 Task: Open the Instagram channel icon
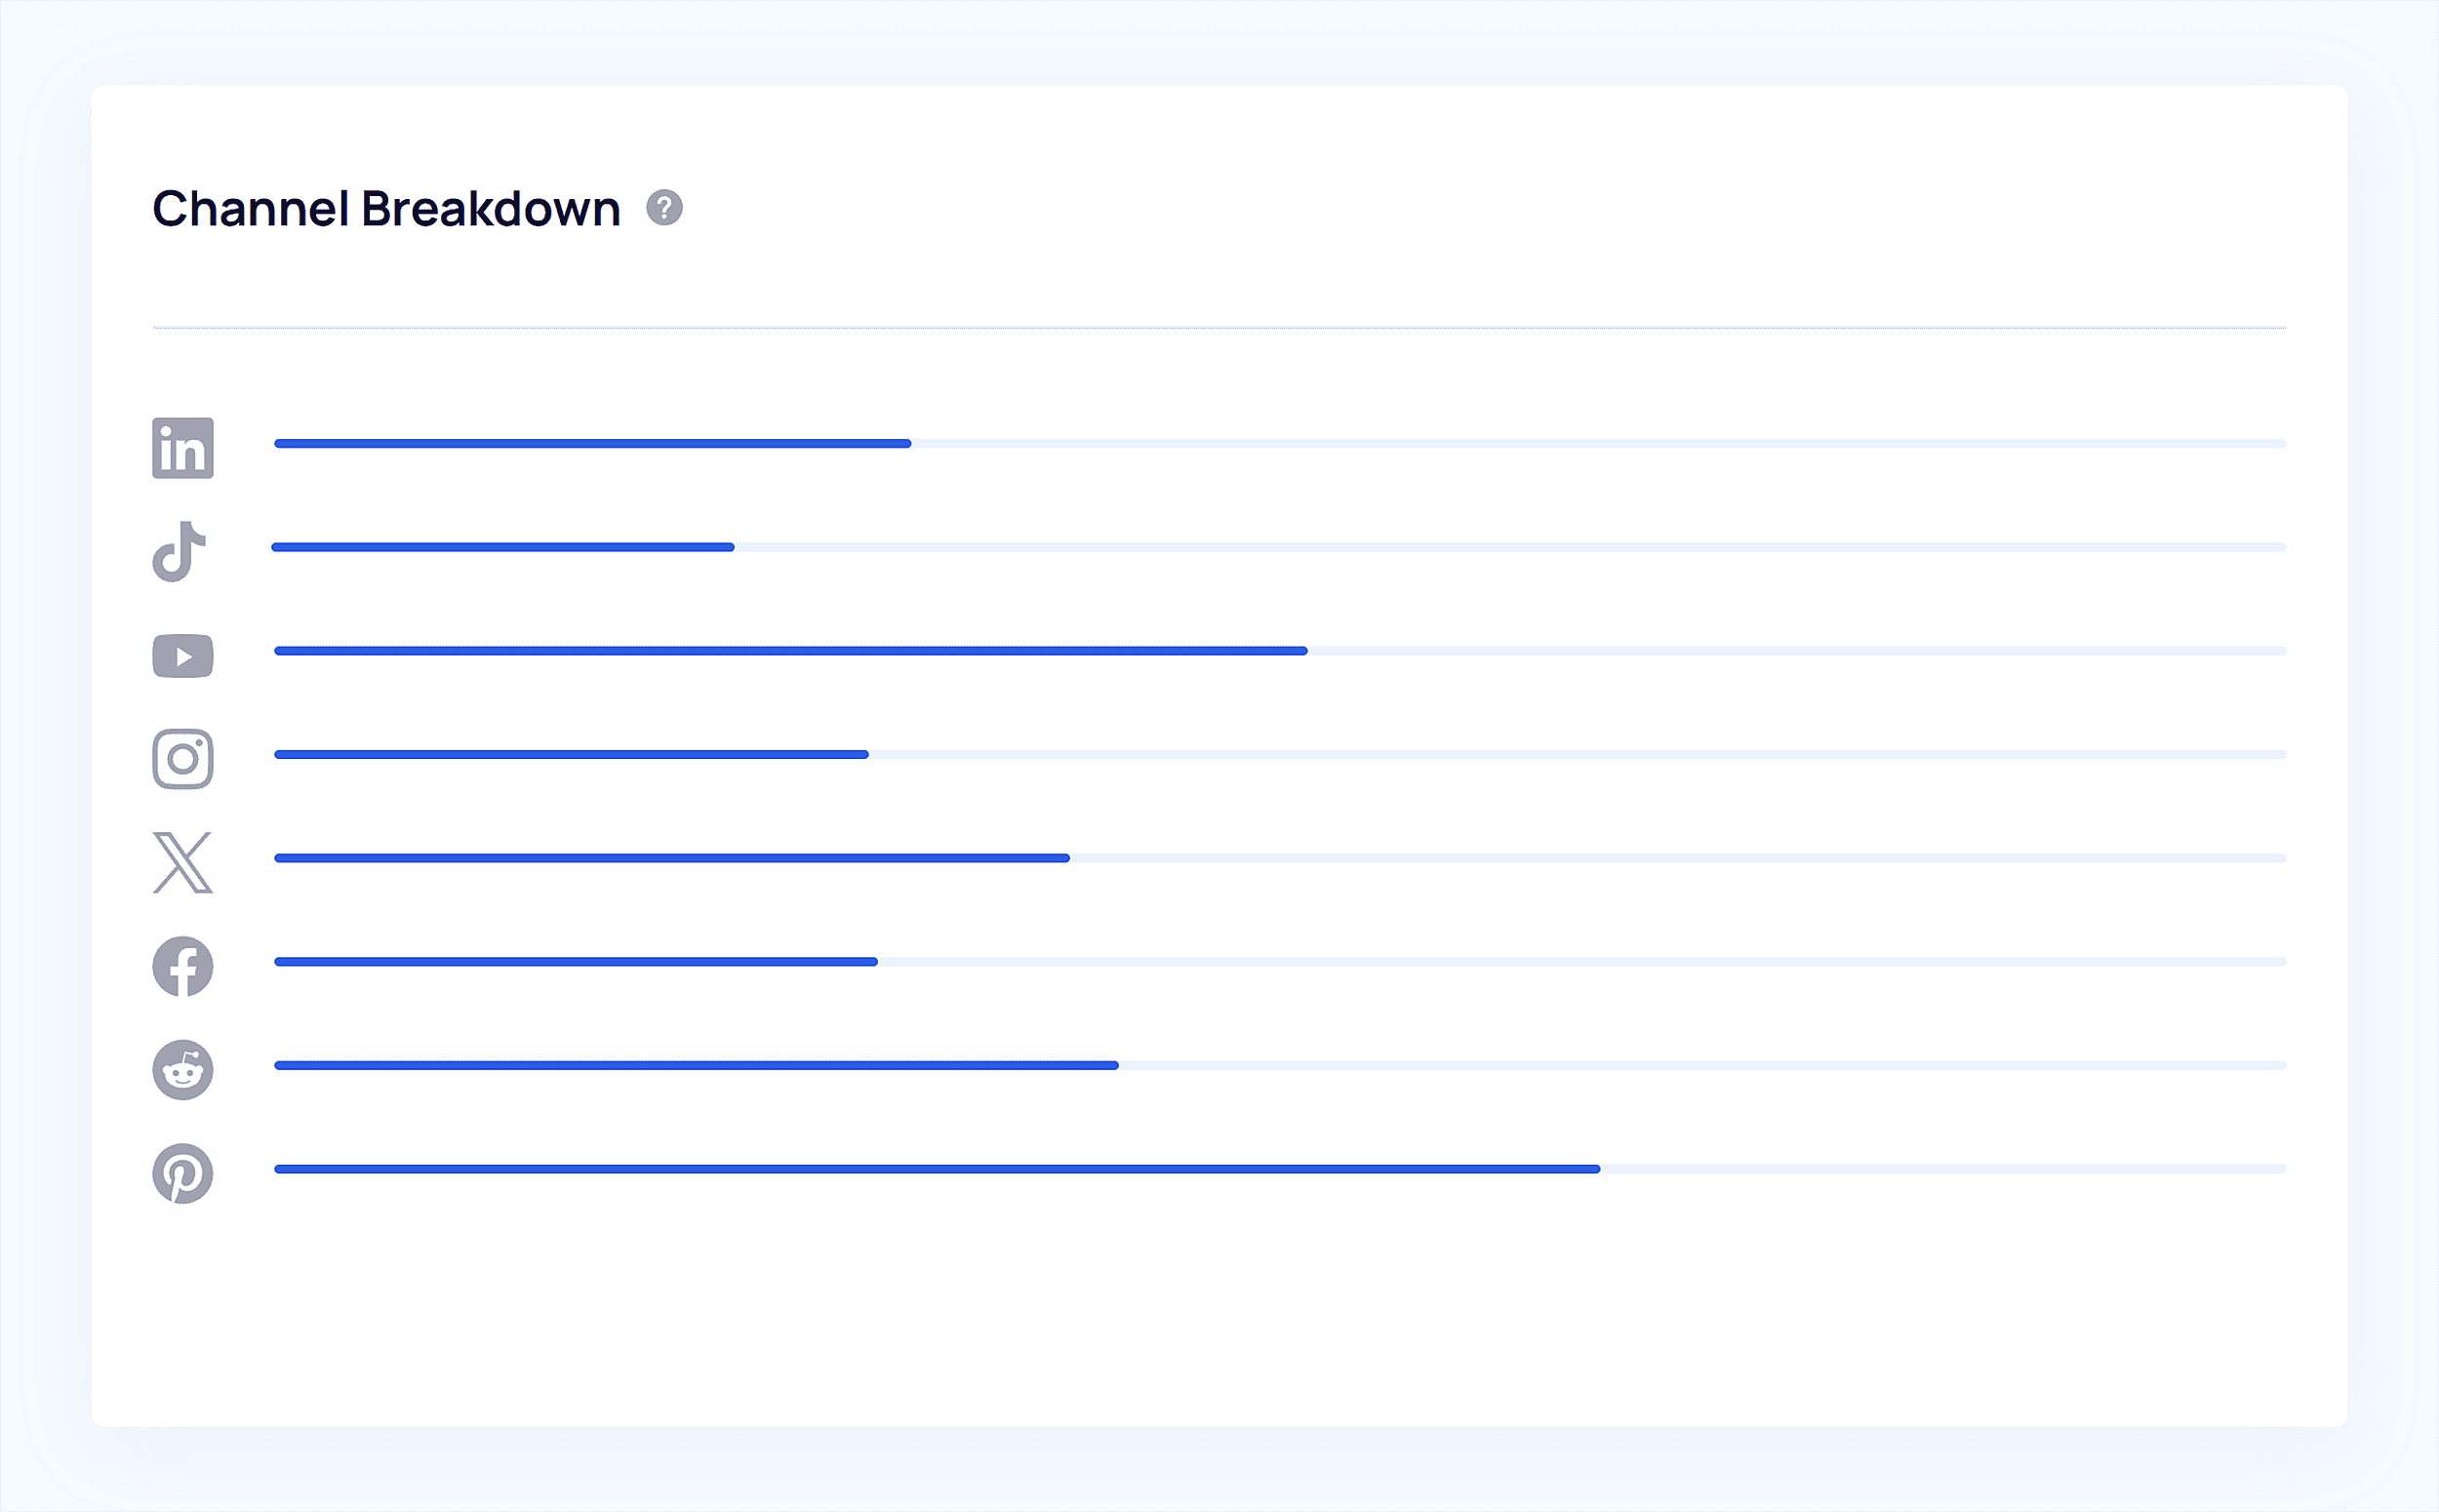(x=183, y=759)
